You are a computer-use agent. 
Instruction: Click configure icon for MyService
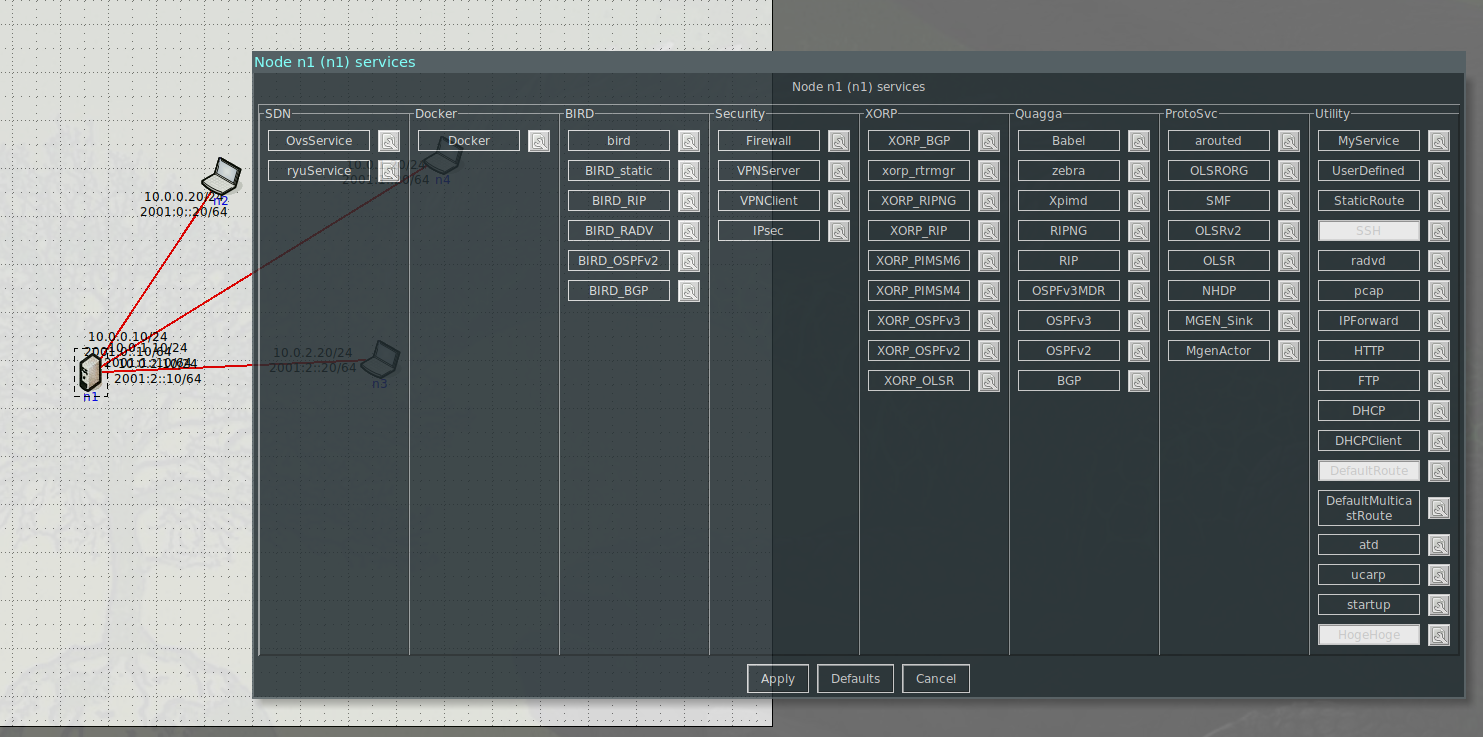tap(1439, 141)
